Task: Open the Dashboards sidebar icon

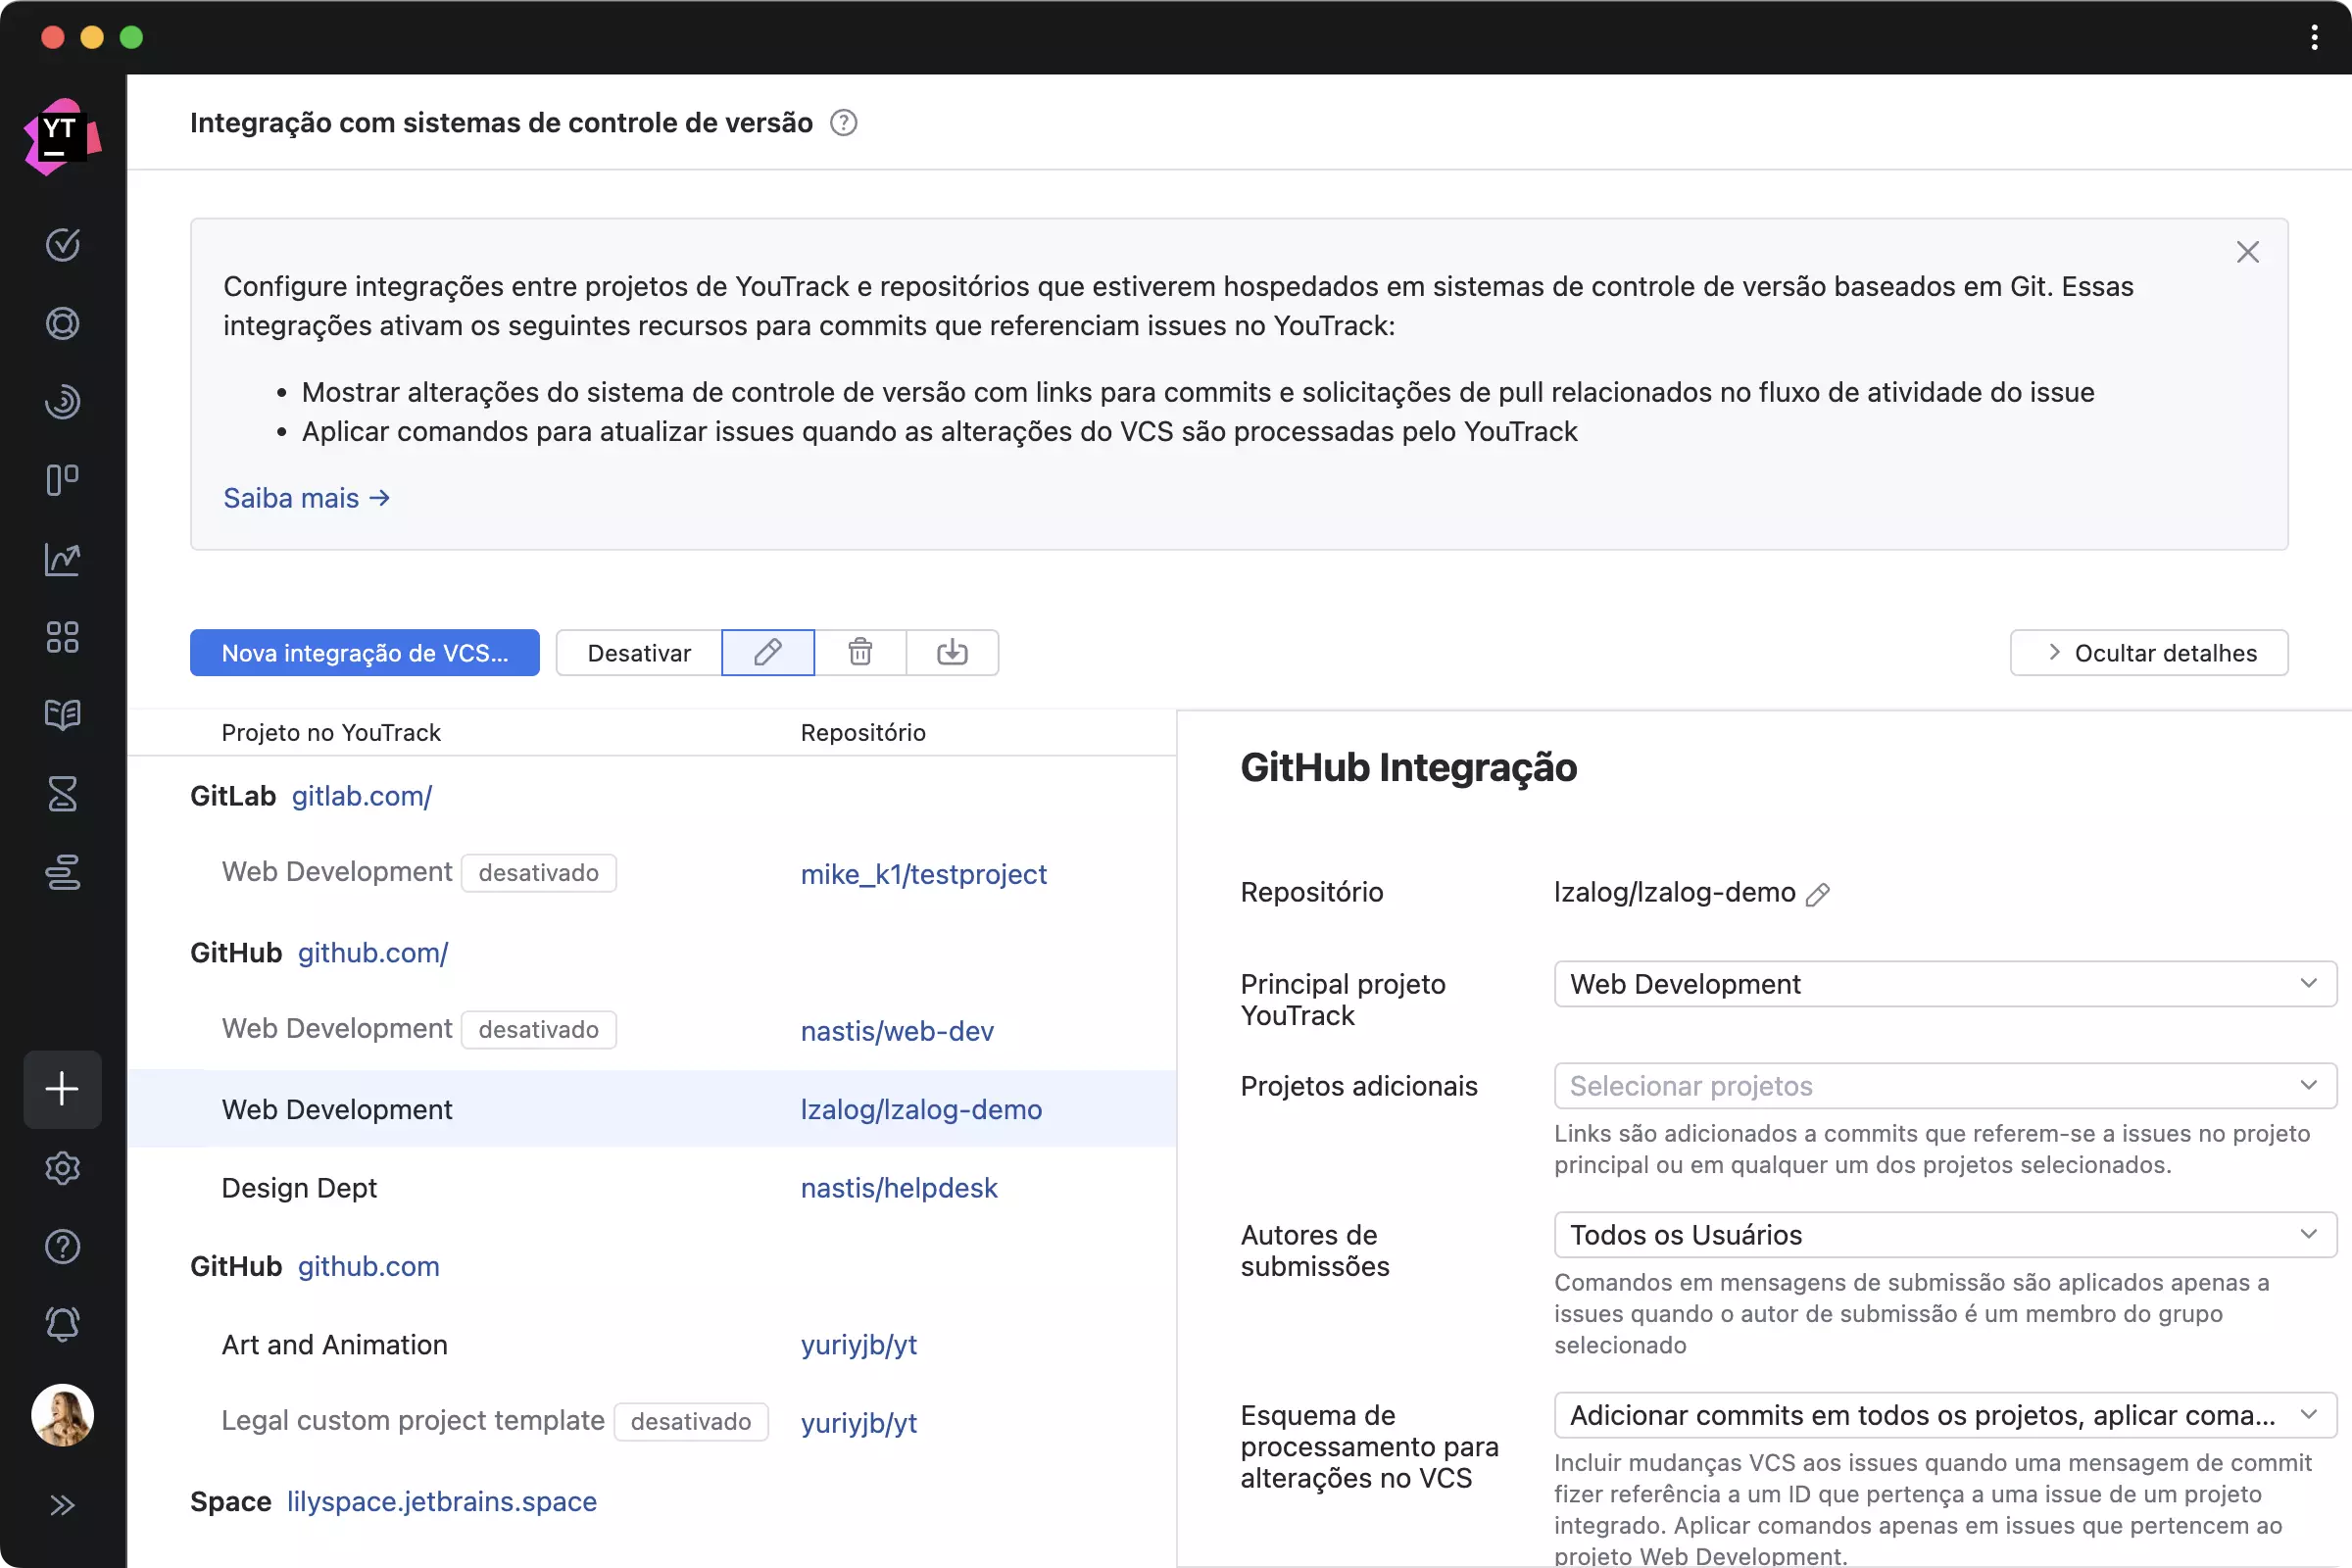Action: click(62, 637)
